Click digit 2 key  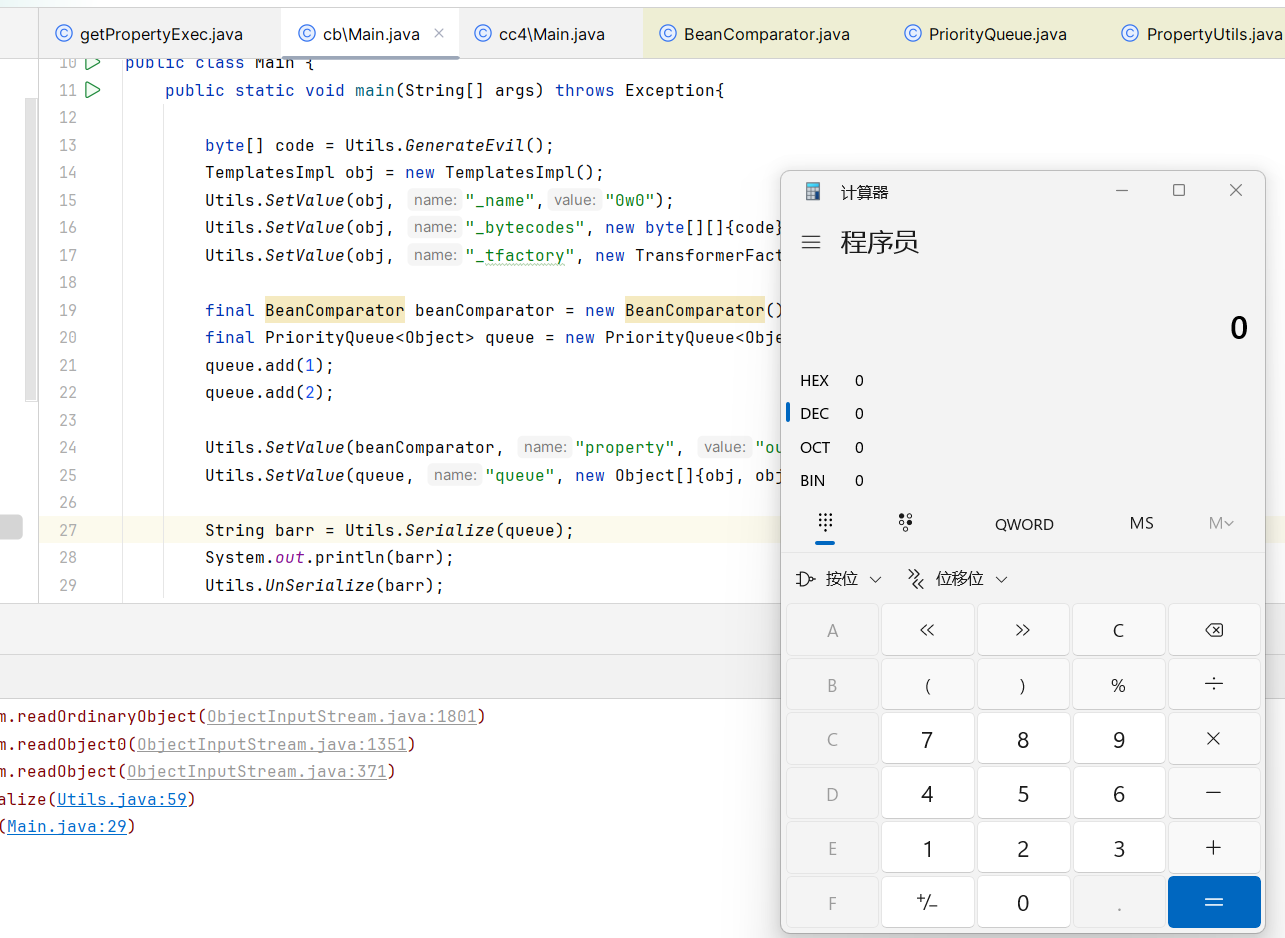(1022, 848)
